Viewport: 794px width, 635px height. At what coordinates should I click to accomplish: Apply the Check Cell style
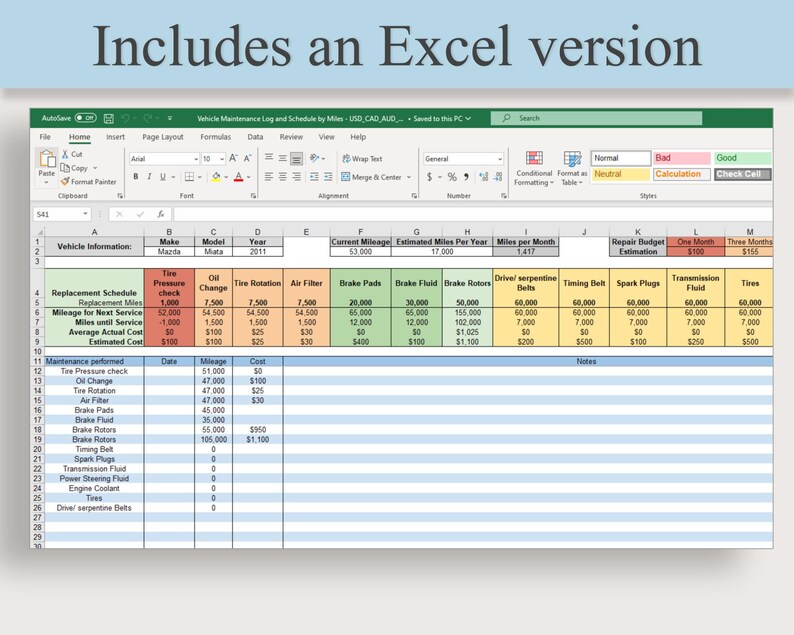tap(742, 174)
